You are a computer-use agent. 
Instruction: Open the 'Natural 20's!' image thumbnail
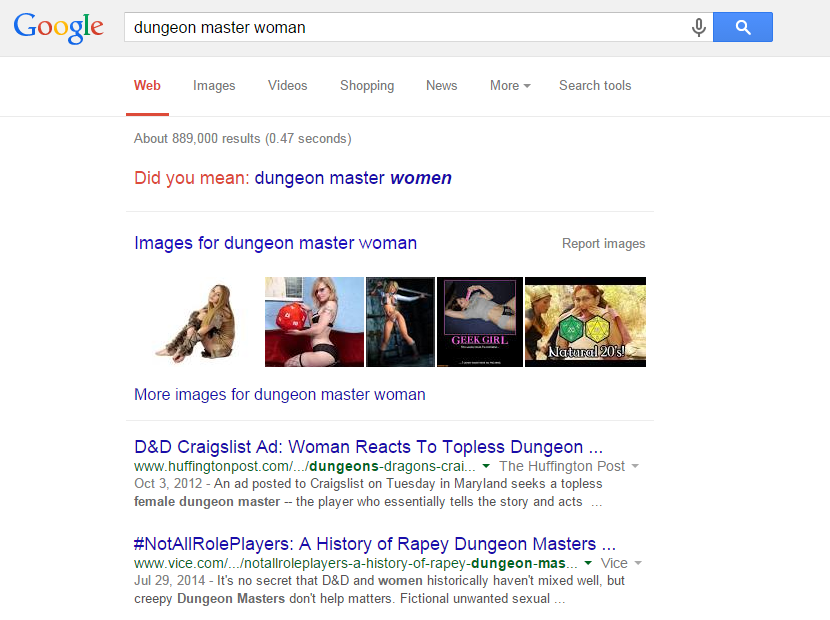585,322
